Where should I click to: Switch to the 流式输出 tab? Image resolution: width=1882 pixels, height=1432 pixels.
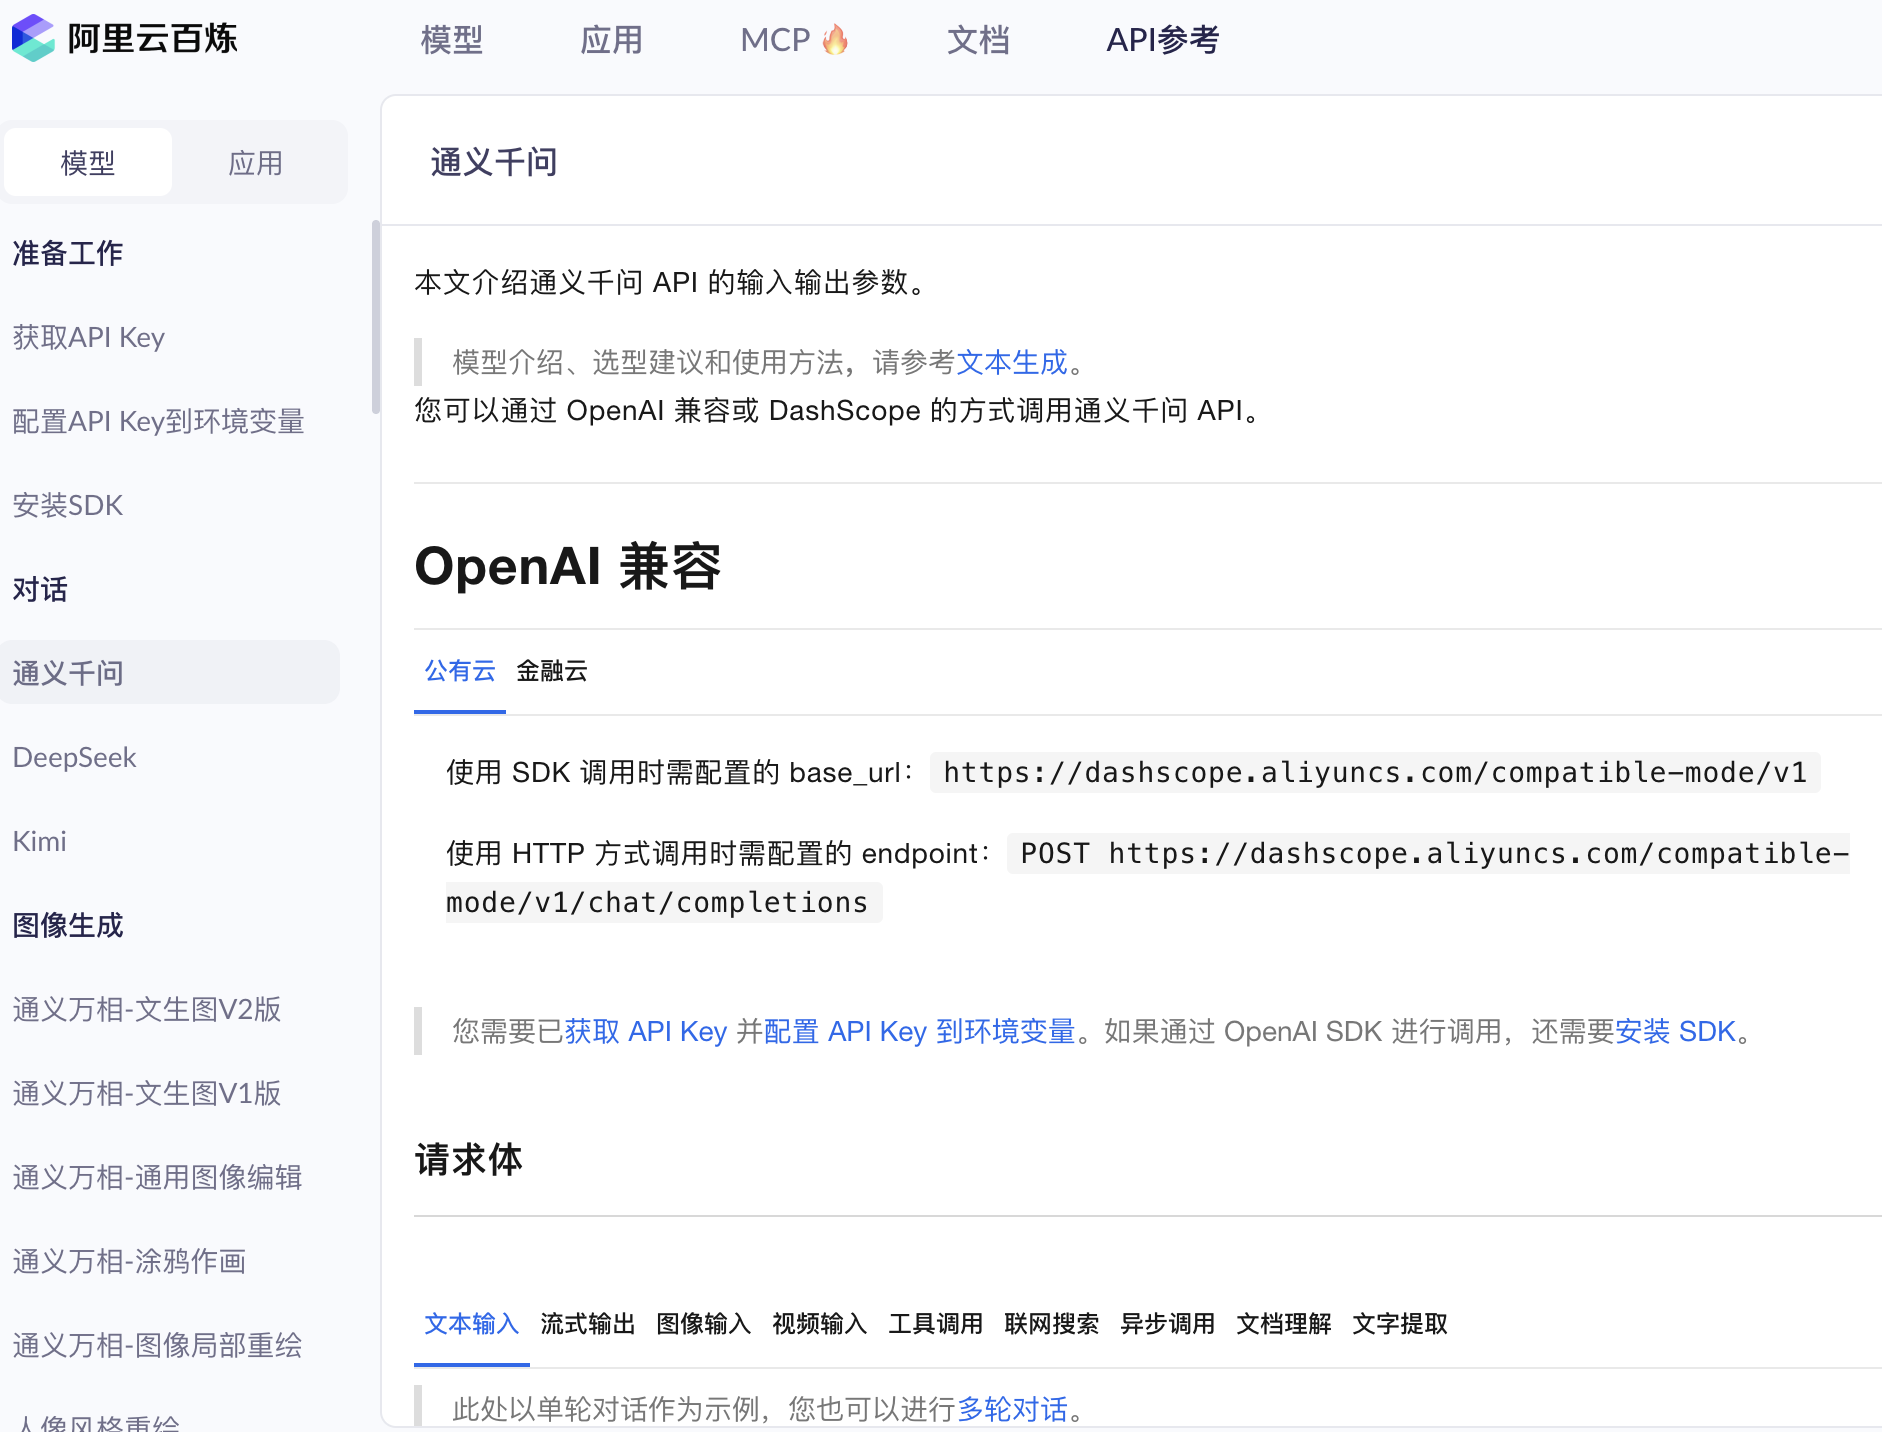coord(587,1324)
